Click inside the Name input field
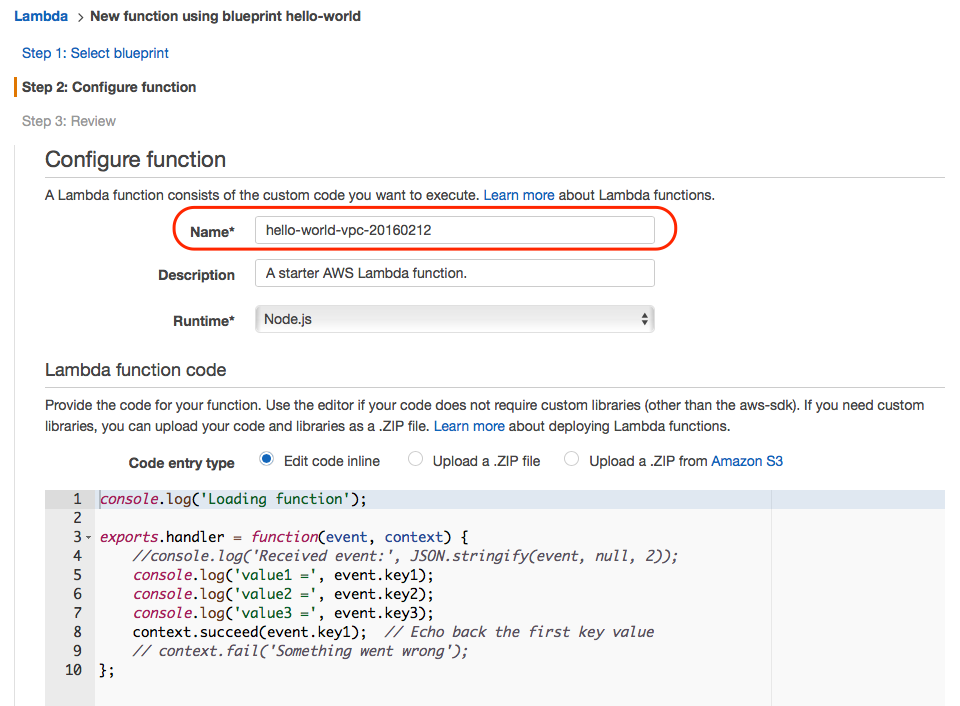This screenshot has width=960, height=706. click(455, 228)
